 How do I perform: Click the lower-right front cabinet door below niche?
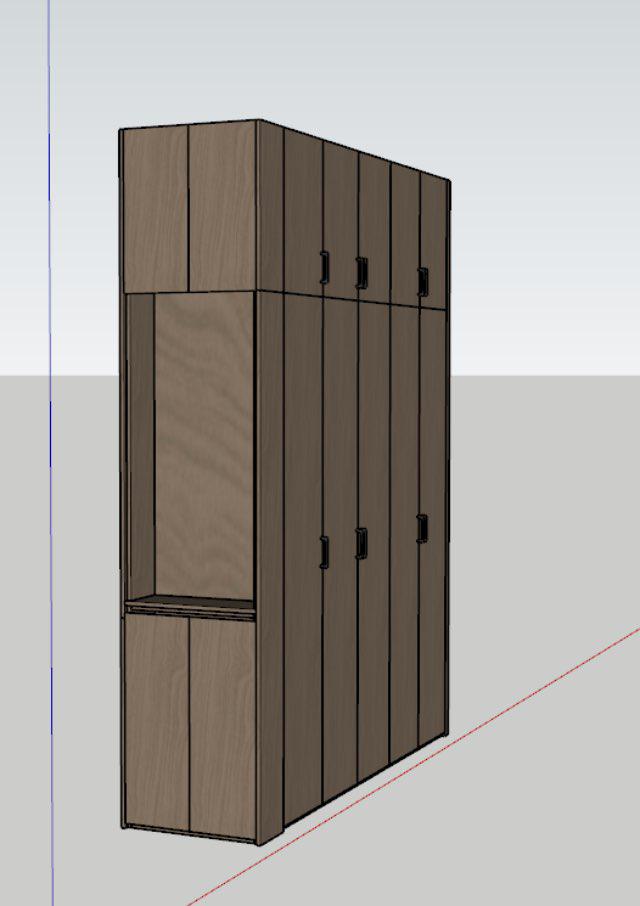pos(222,726)
